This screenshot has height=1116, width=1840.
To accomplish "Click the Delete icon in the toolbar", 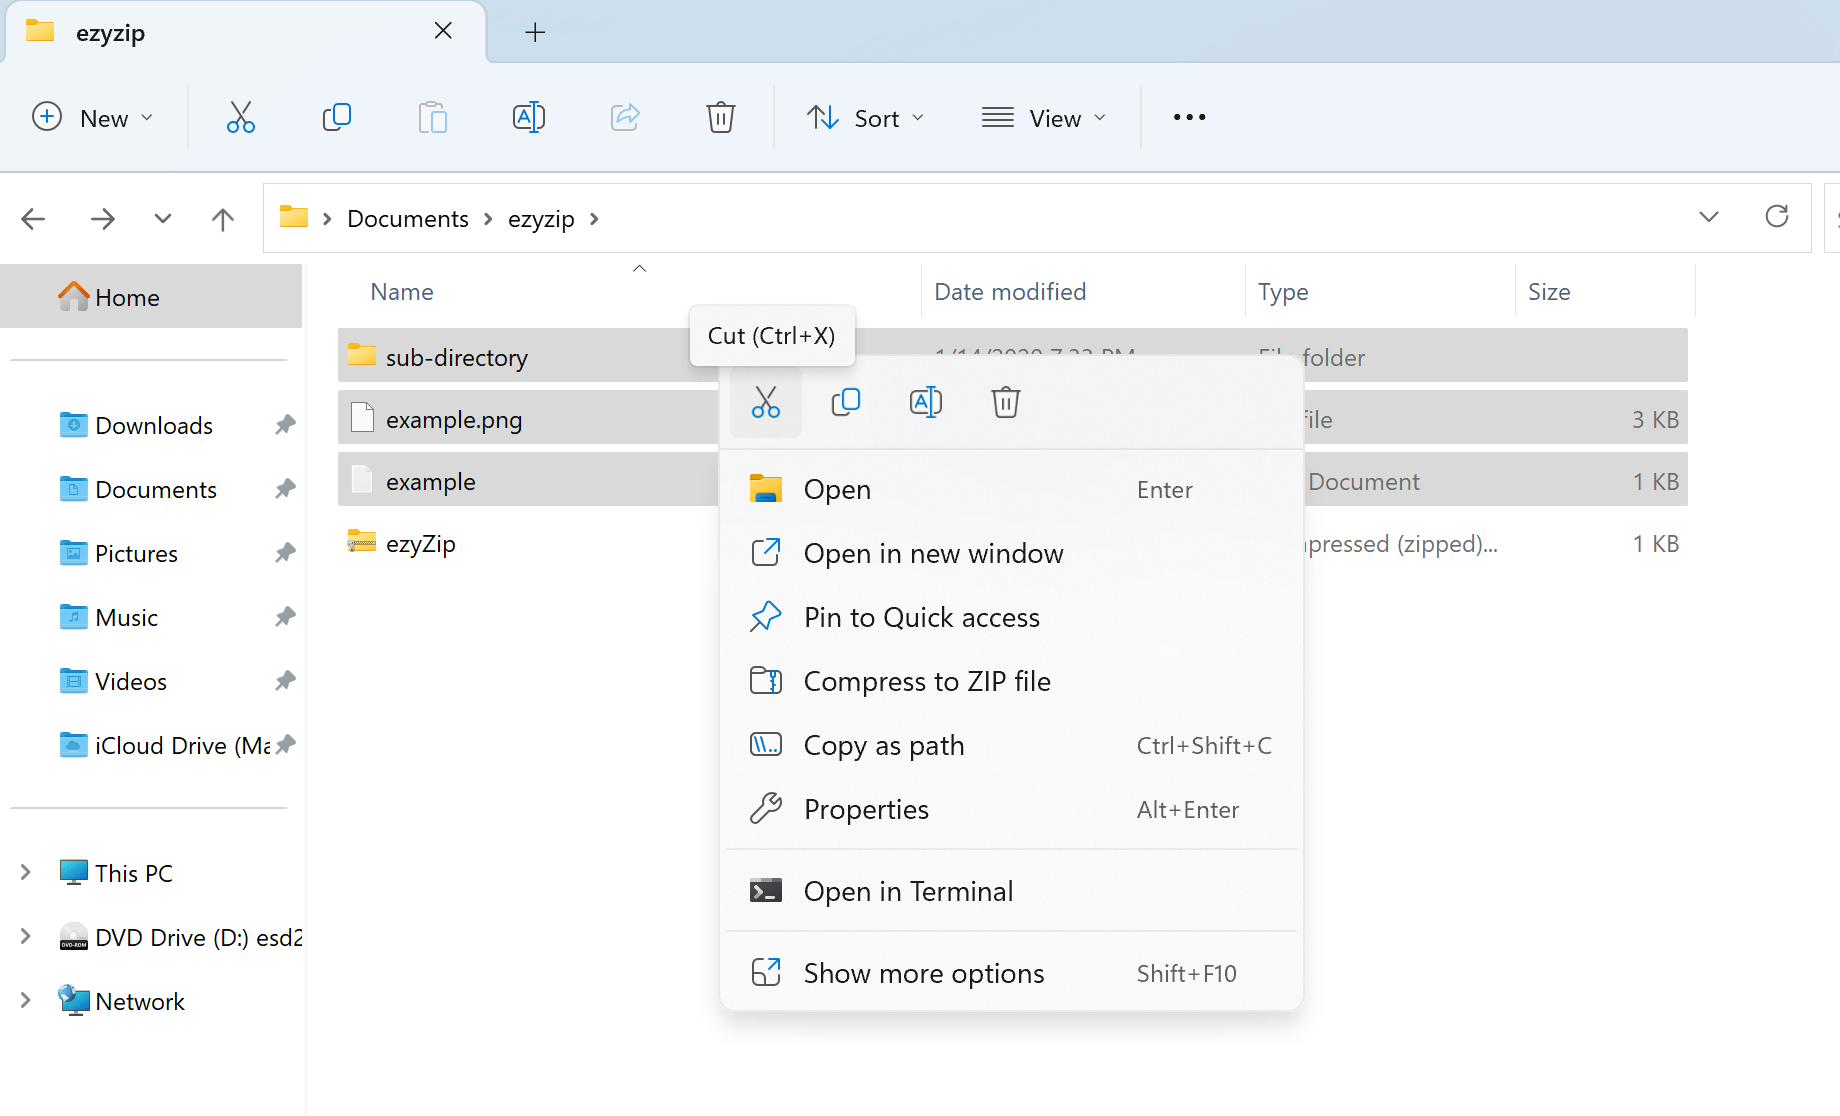I will click(x=721, y=117).
